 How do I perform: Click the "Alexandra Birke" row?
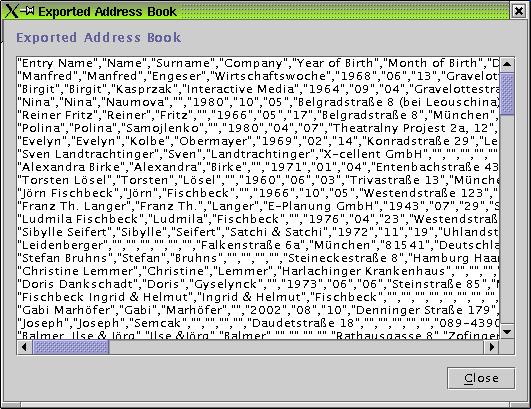tap(258, 167)
